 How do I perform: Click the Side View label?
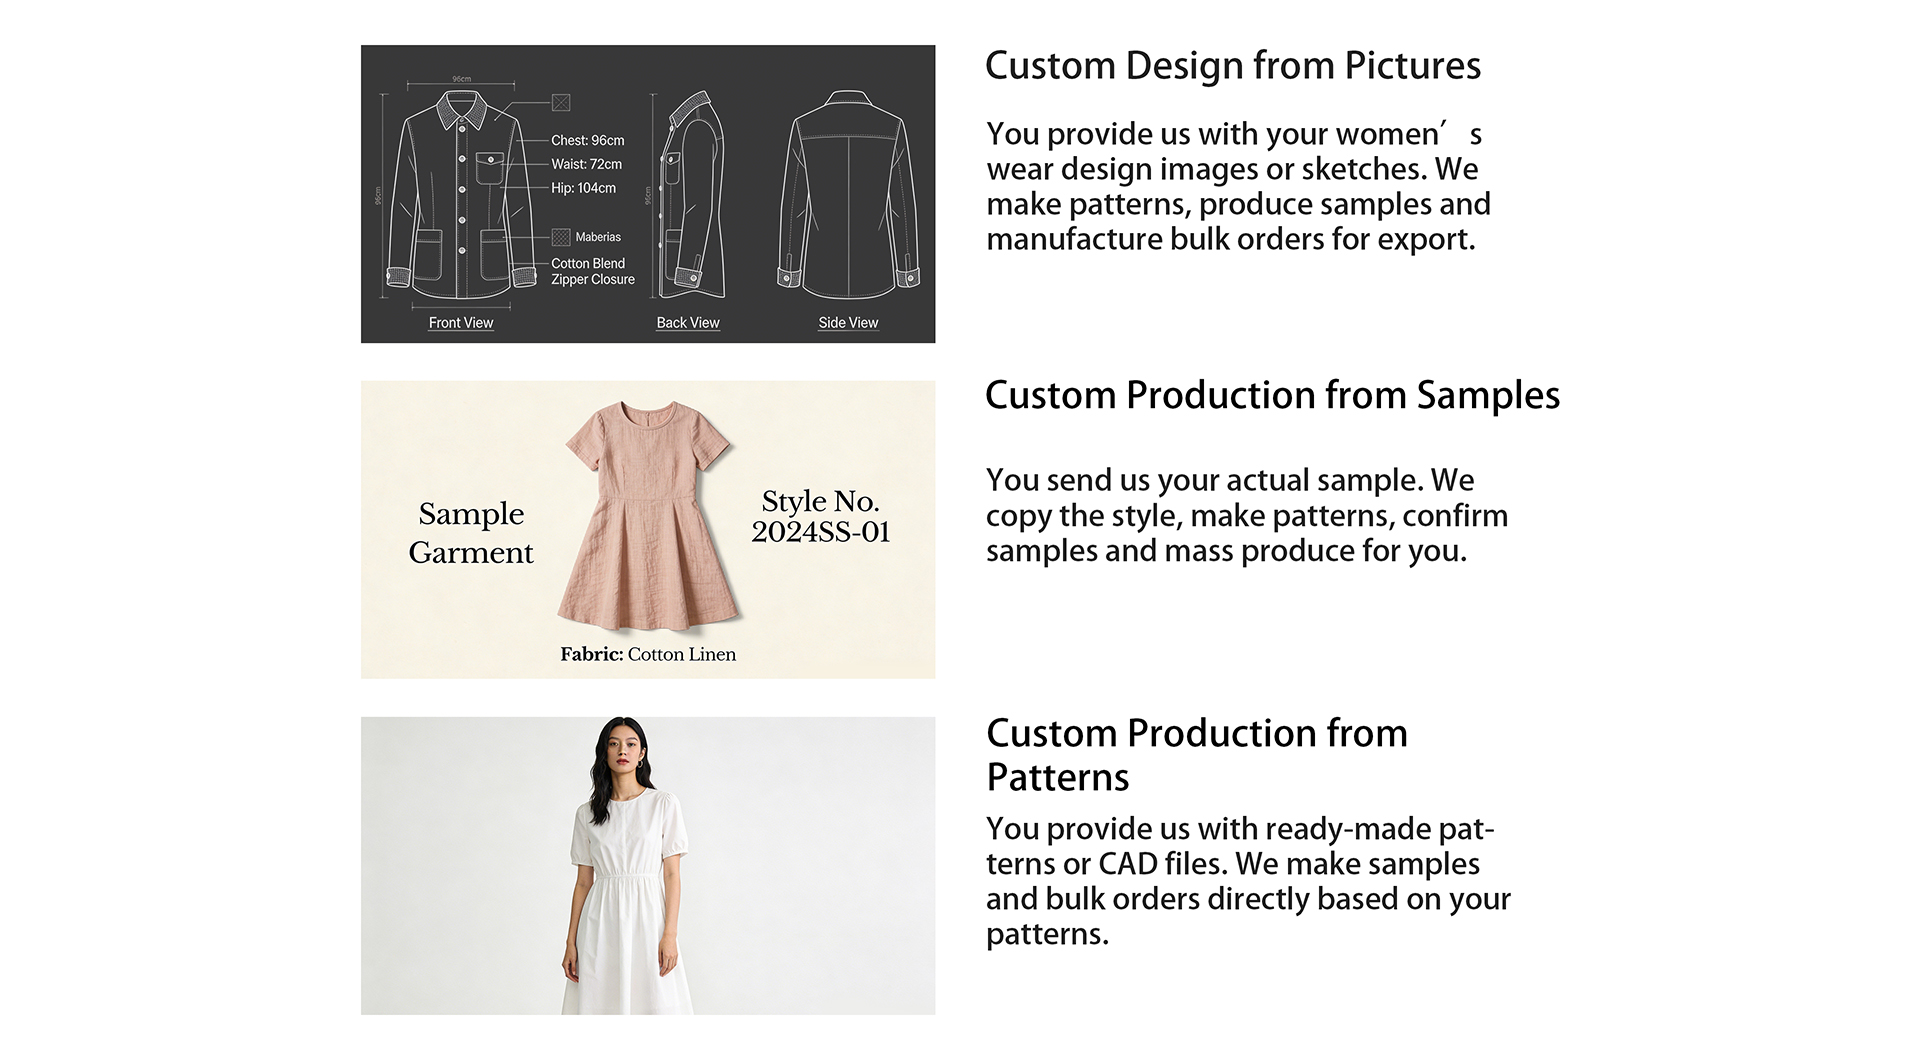point(848,323)
